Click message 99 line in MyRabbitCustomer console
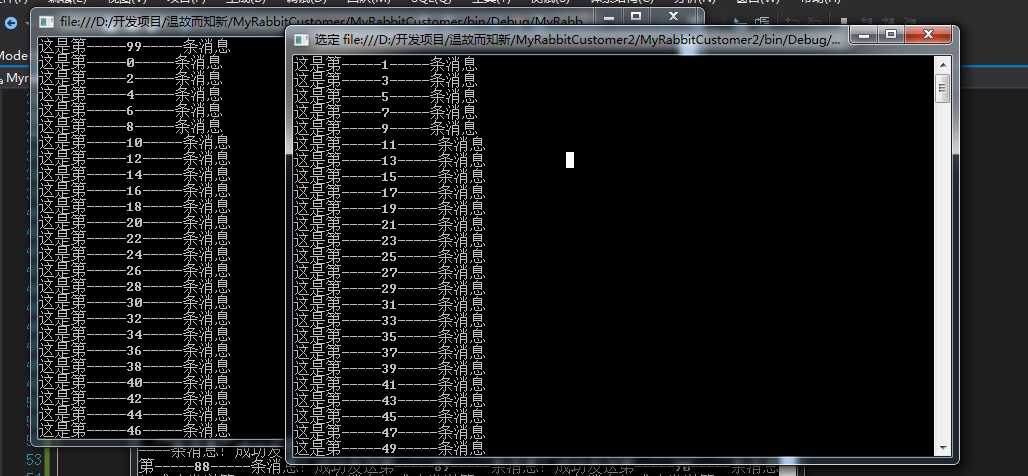This screenshot has width=1028, height=476. (x=134, y=47)
